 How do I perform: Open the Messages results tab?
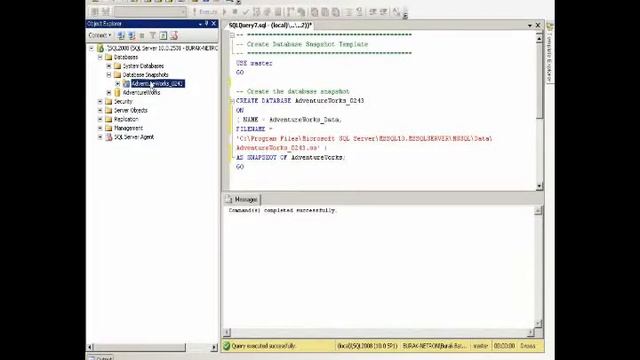click(242, 199)
